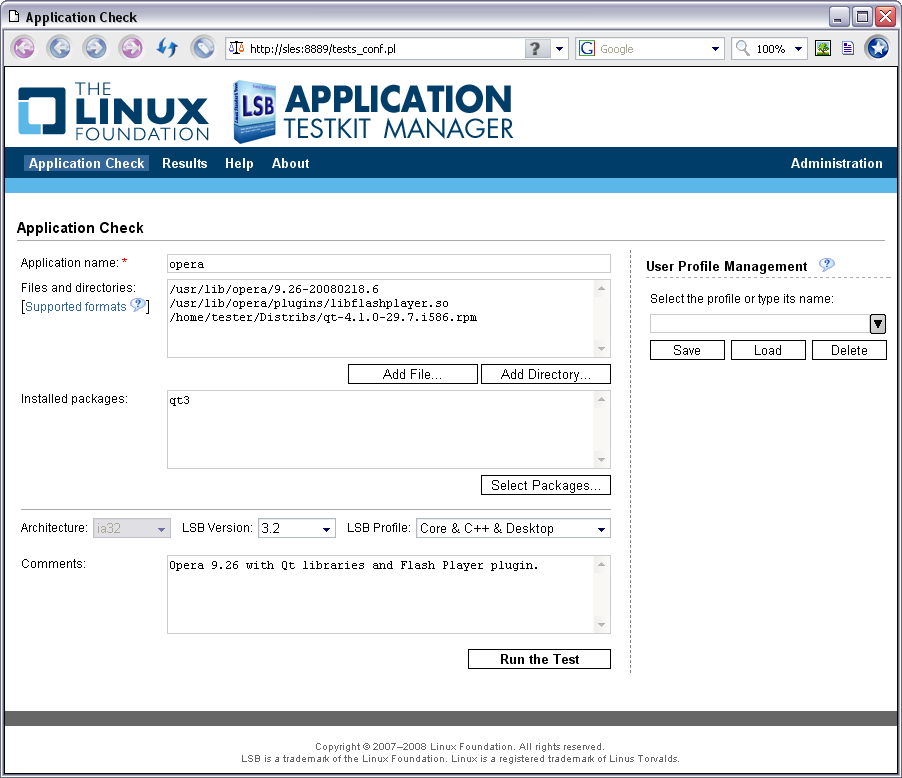Click the Wand tag icon in the toolbar
Image resolution: width=902 pixels, height=778 pixels.
203,48
